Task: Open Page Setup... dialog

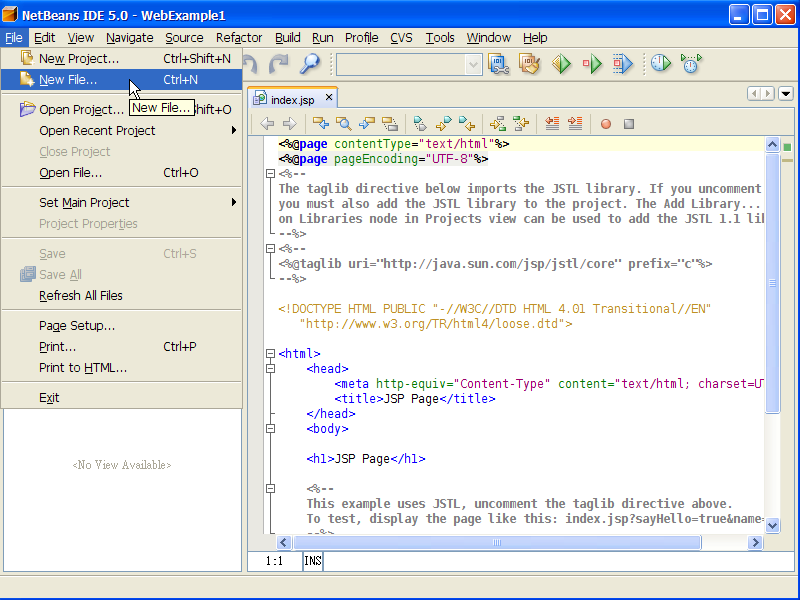Action: click(121, 326)
